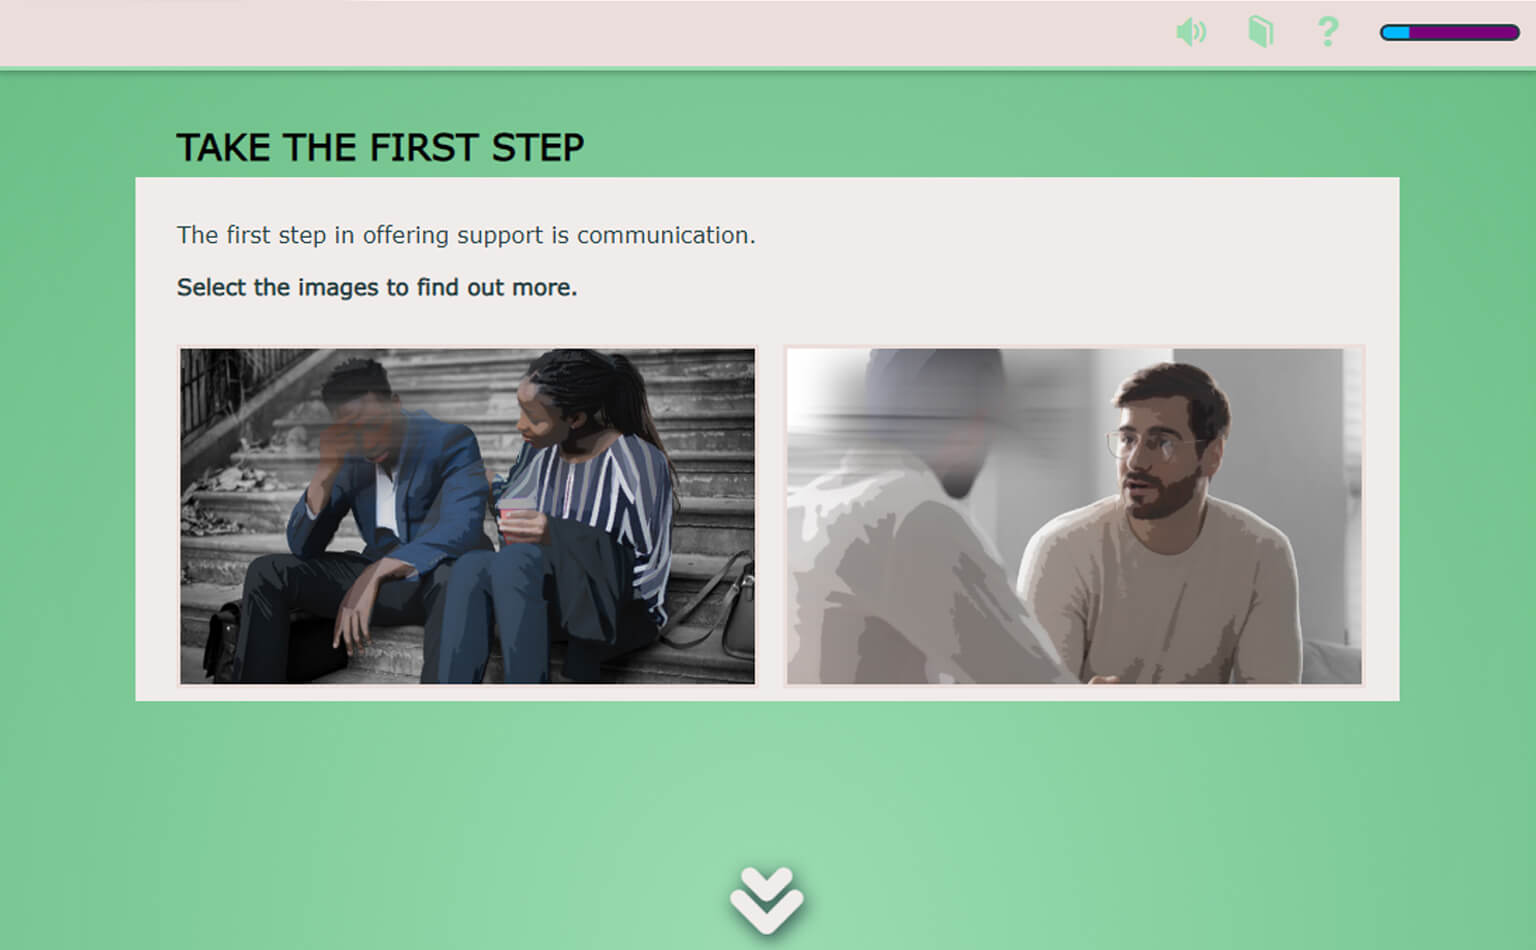
Task: Click the course progress bar in header
Action: pos(1449,33)
